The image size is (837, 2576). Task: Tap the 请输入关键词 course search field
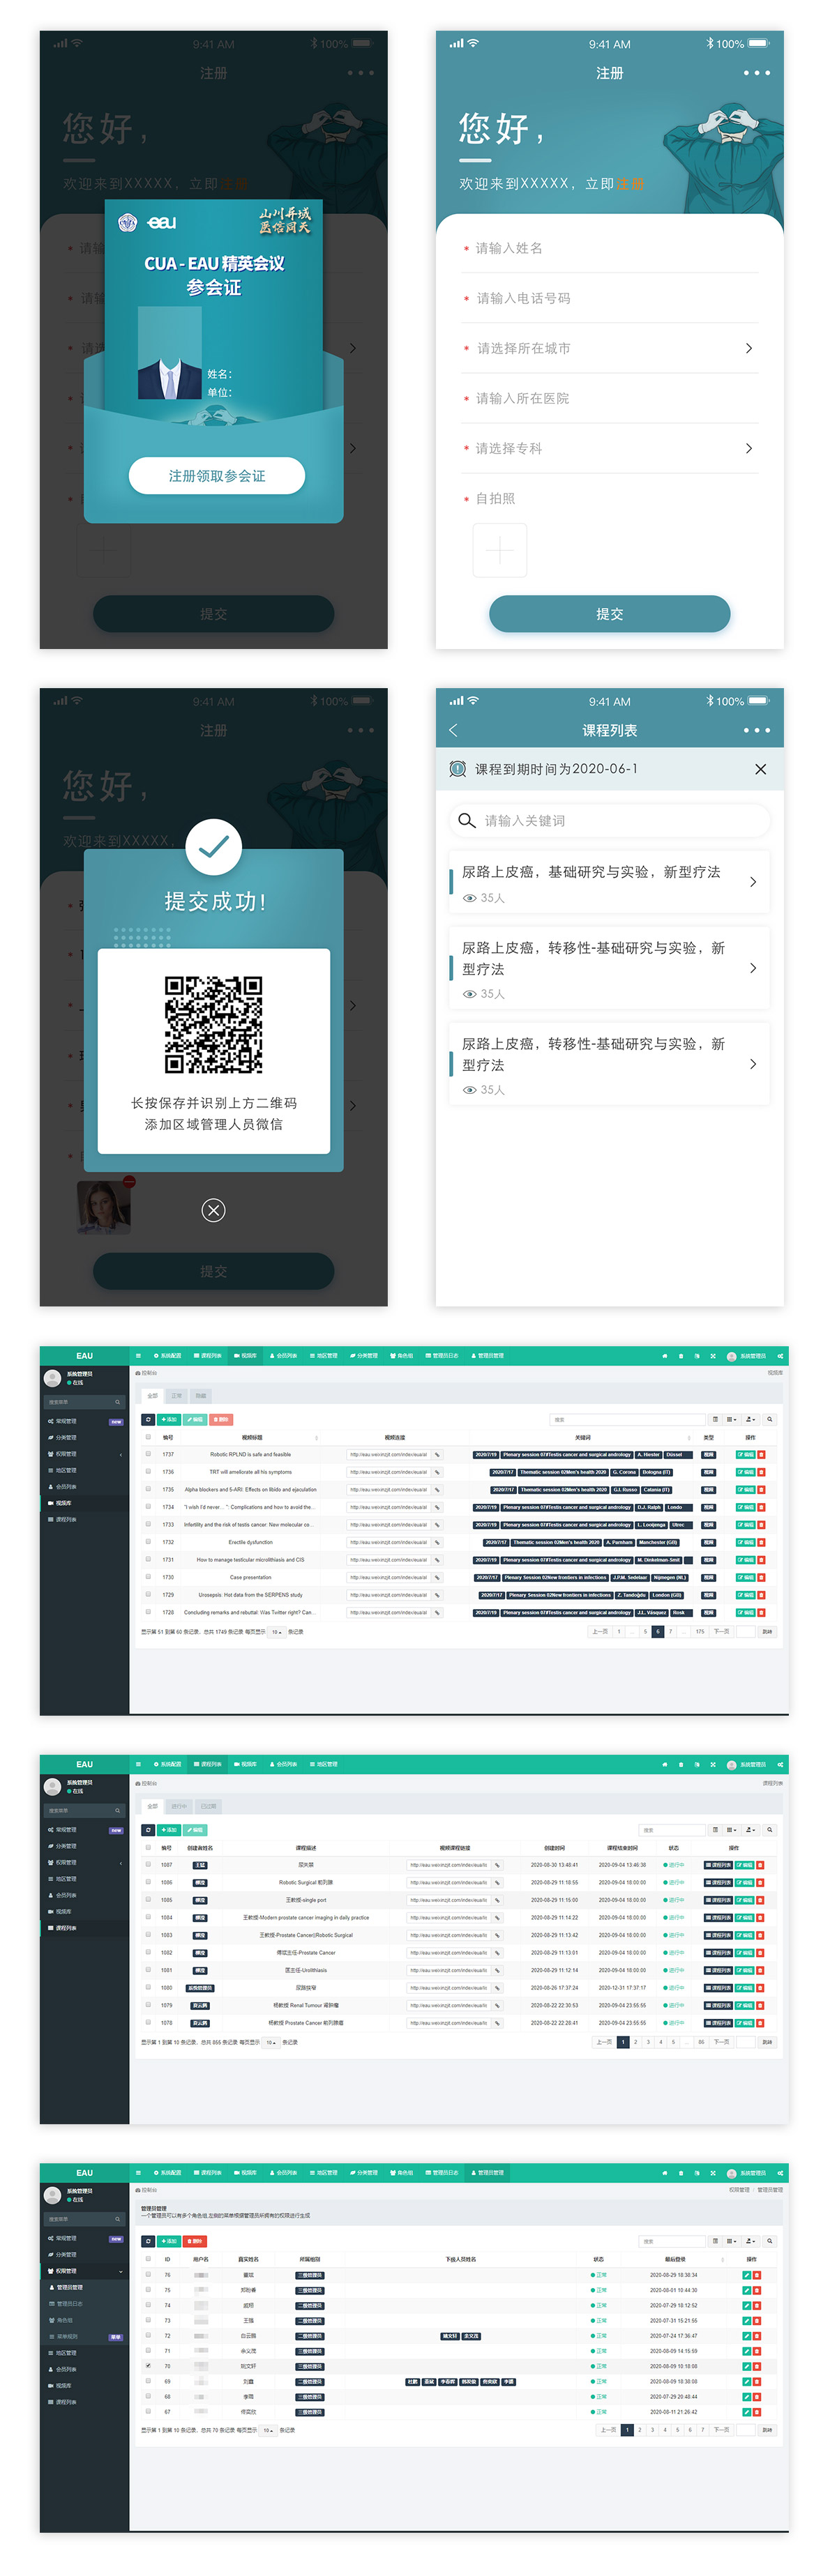pyautogui.click(x=610, y=820)
